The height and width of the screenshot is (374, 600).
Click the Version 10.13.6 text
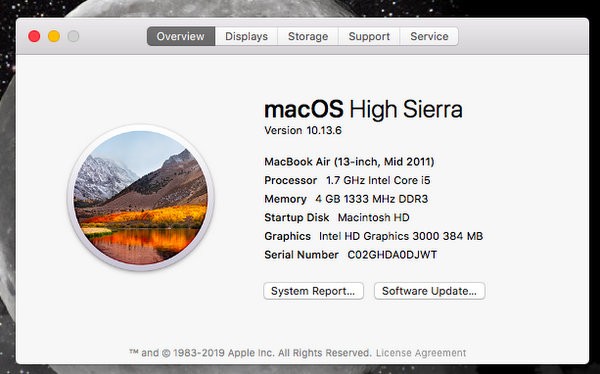coord(303,131)
